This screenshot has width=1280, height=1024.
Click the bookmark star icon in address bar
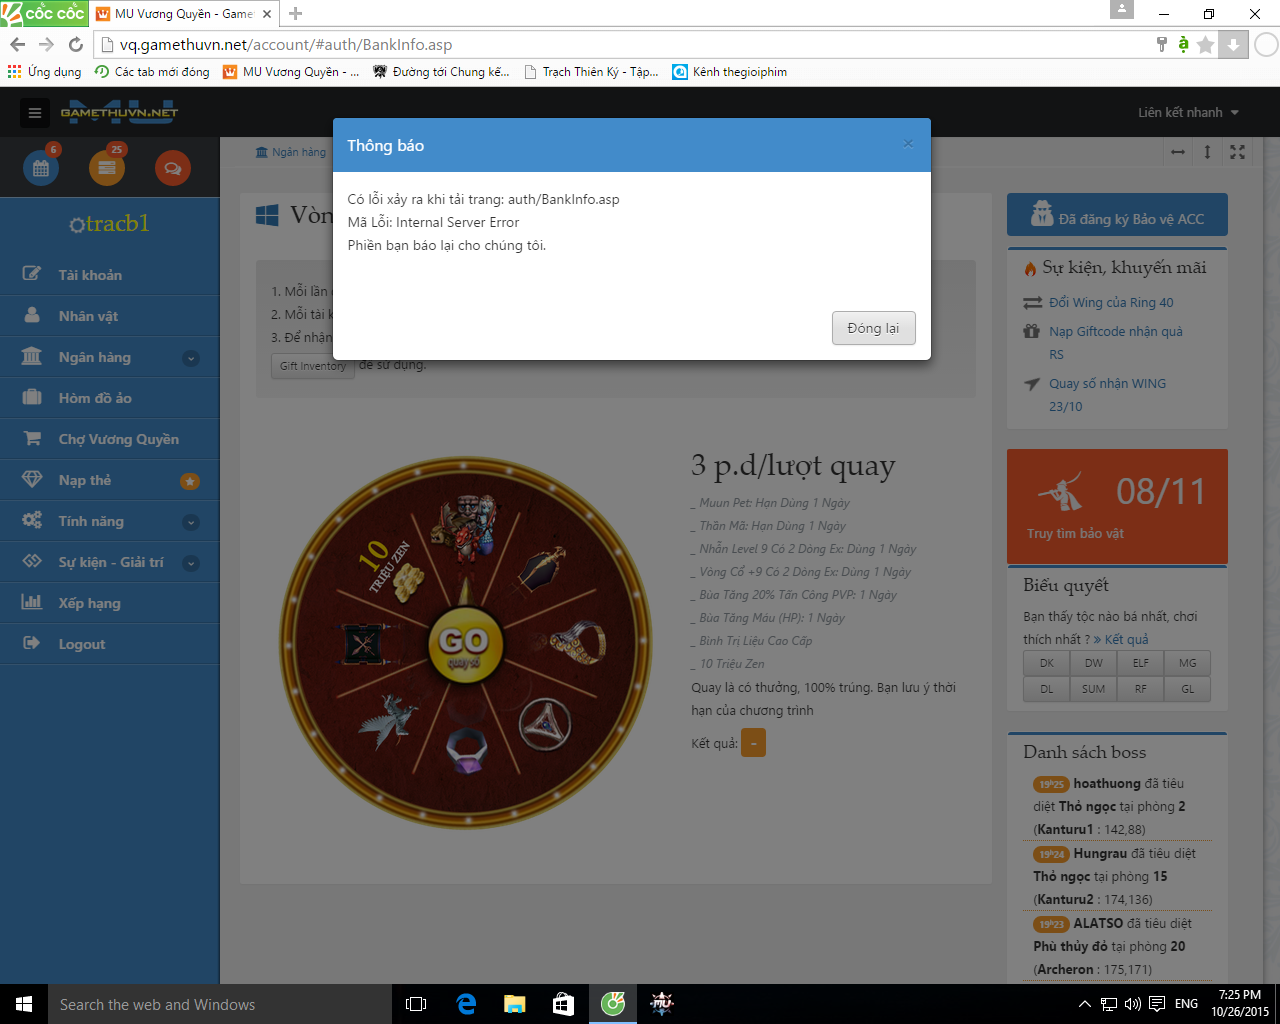coord(1206,45)
